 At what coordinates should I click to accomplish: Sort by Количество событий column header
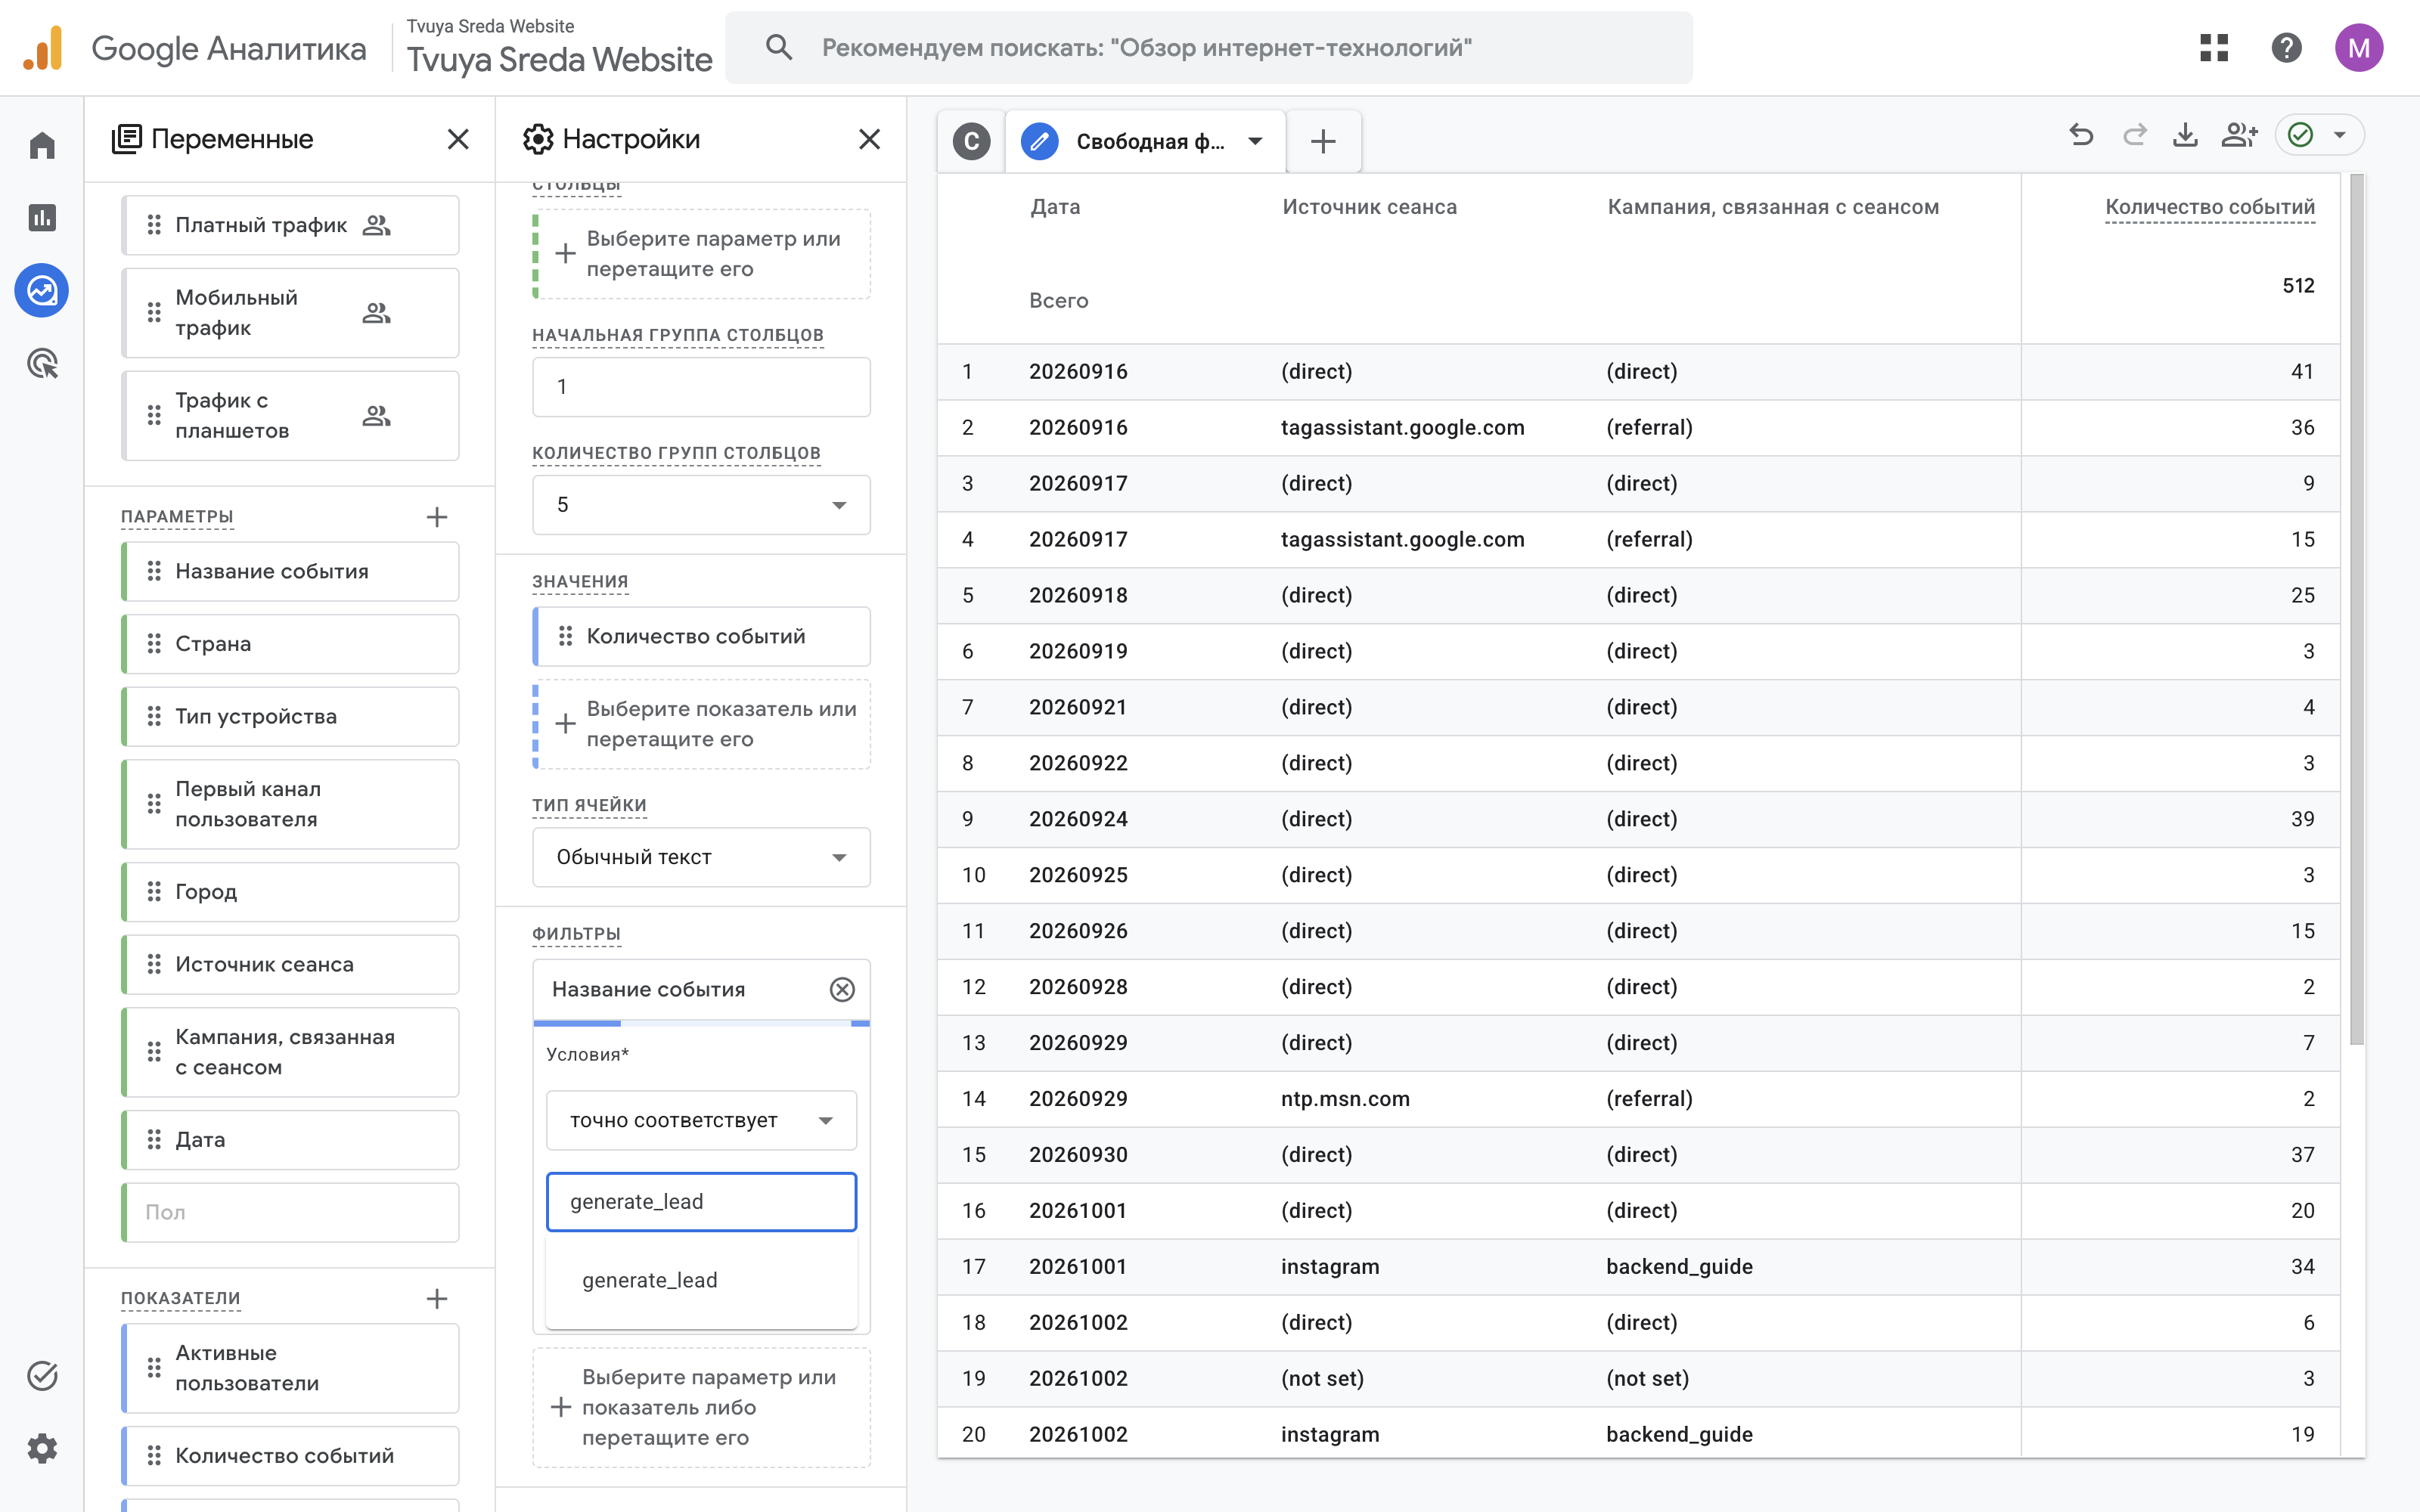click(2209, 207)
